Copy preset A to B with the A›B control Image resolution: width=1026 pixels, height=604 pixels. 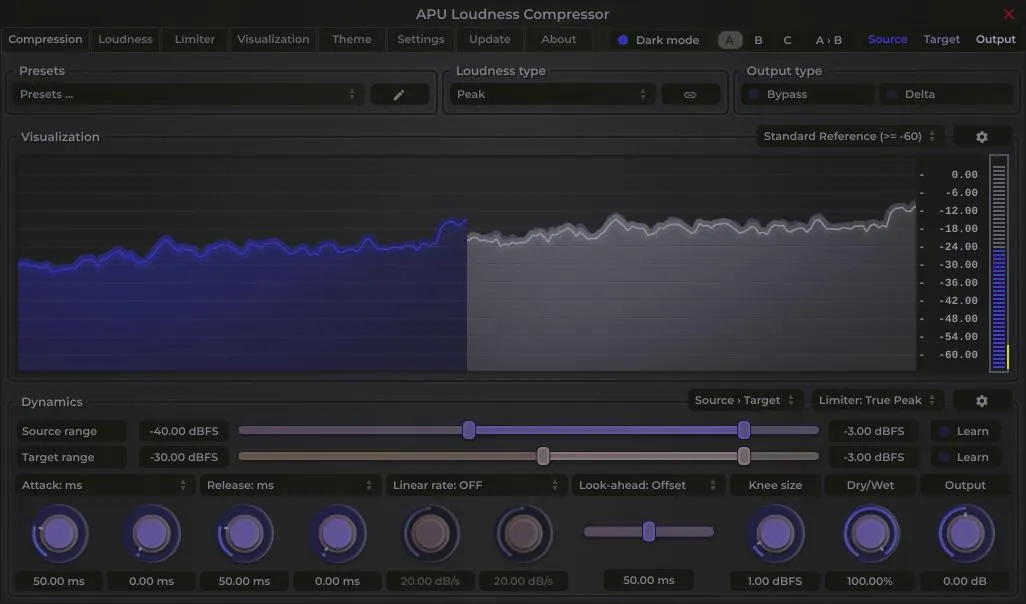click(x=830, y=39)
